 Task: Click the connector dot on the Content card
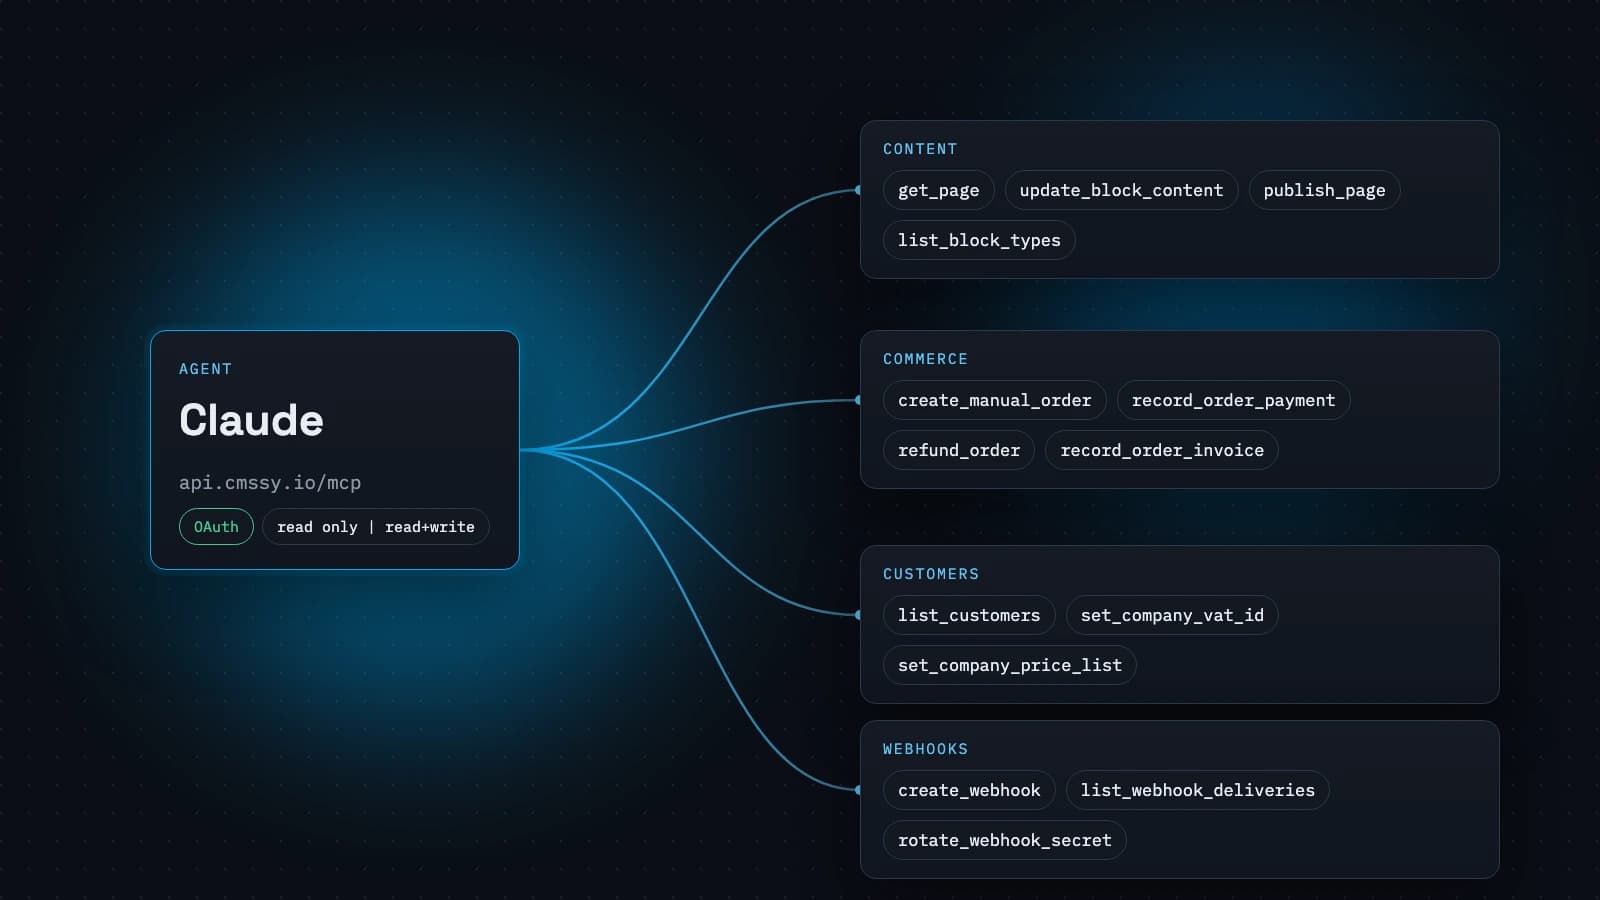click(x=859, y=190)
